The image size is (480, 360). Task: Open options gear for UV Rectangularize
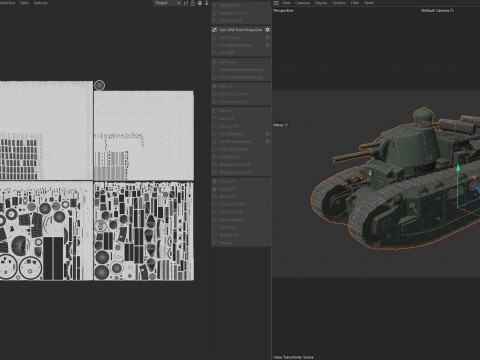point(267,141)
